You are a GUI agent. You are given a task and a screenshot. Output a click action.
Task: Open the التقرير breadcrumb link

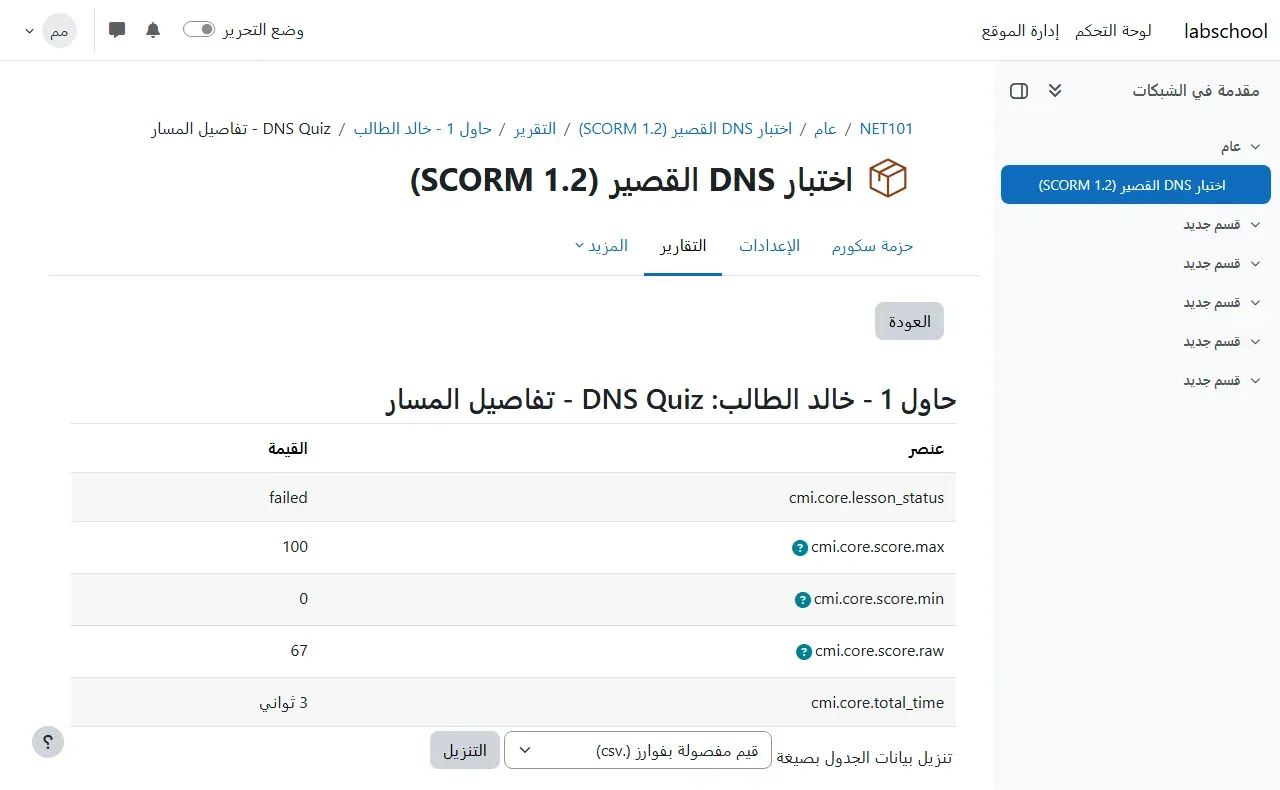pos(535,129)
